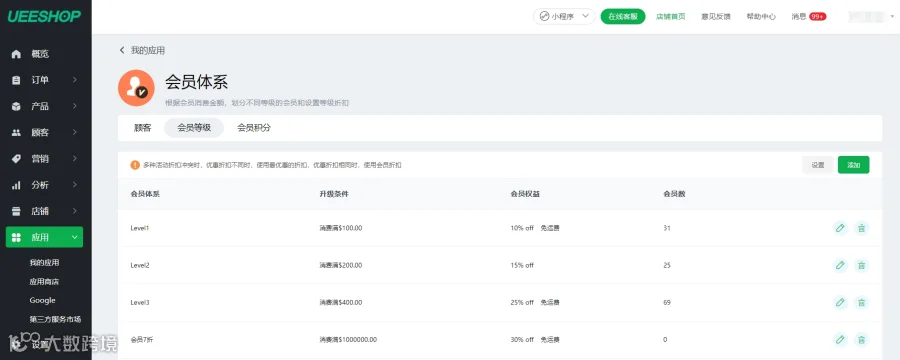Switch to the 顾客 tab
The width and height of the screenshot is (900, 360).
coord(142,128)
